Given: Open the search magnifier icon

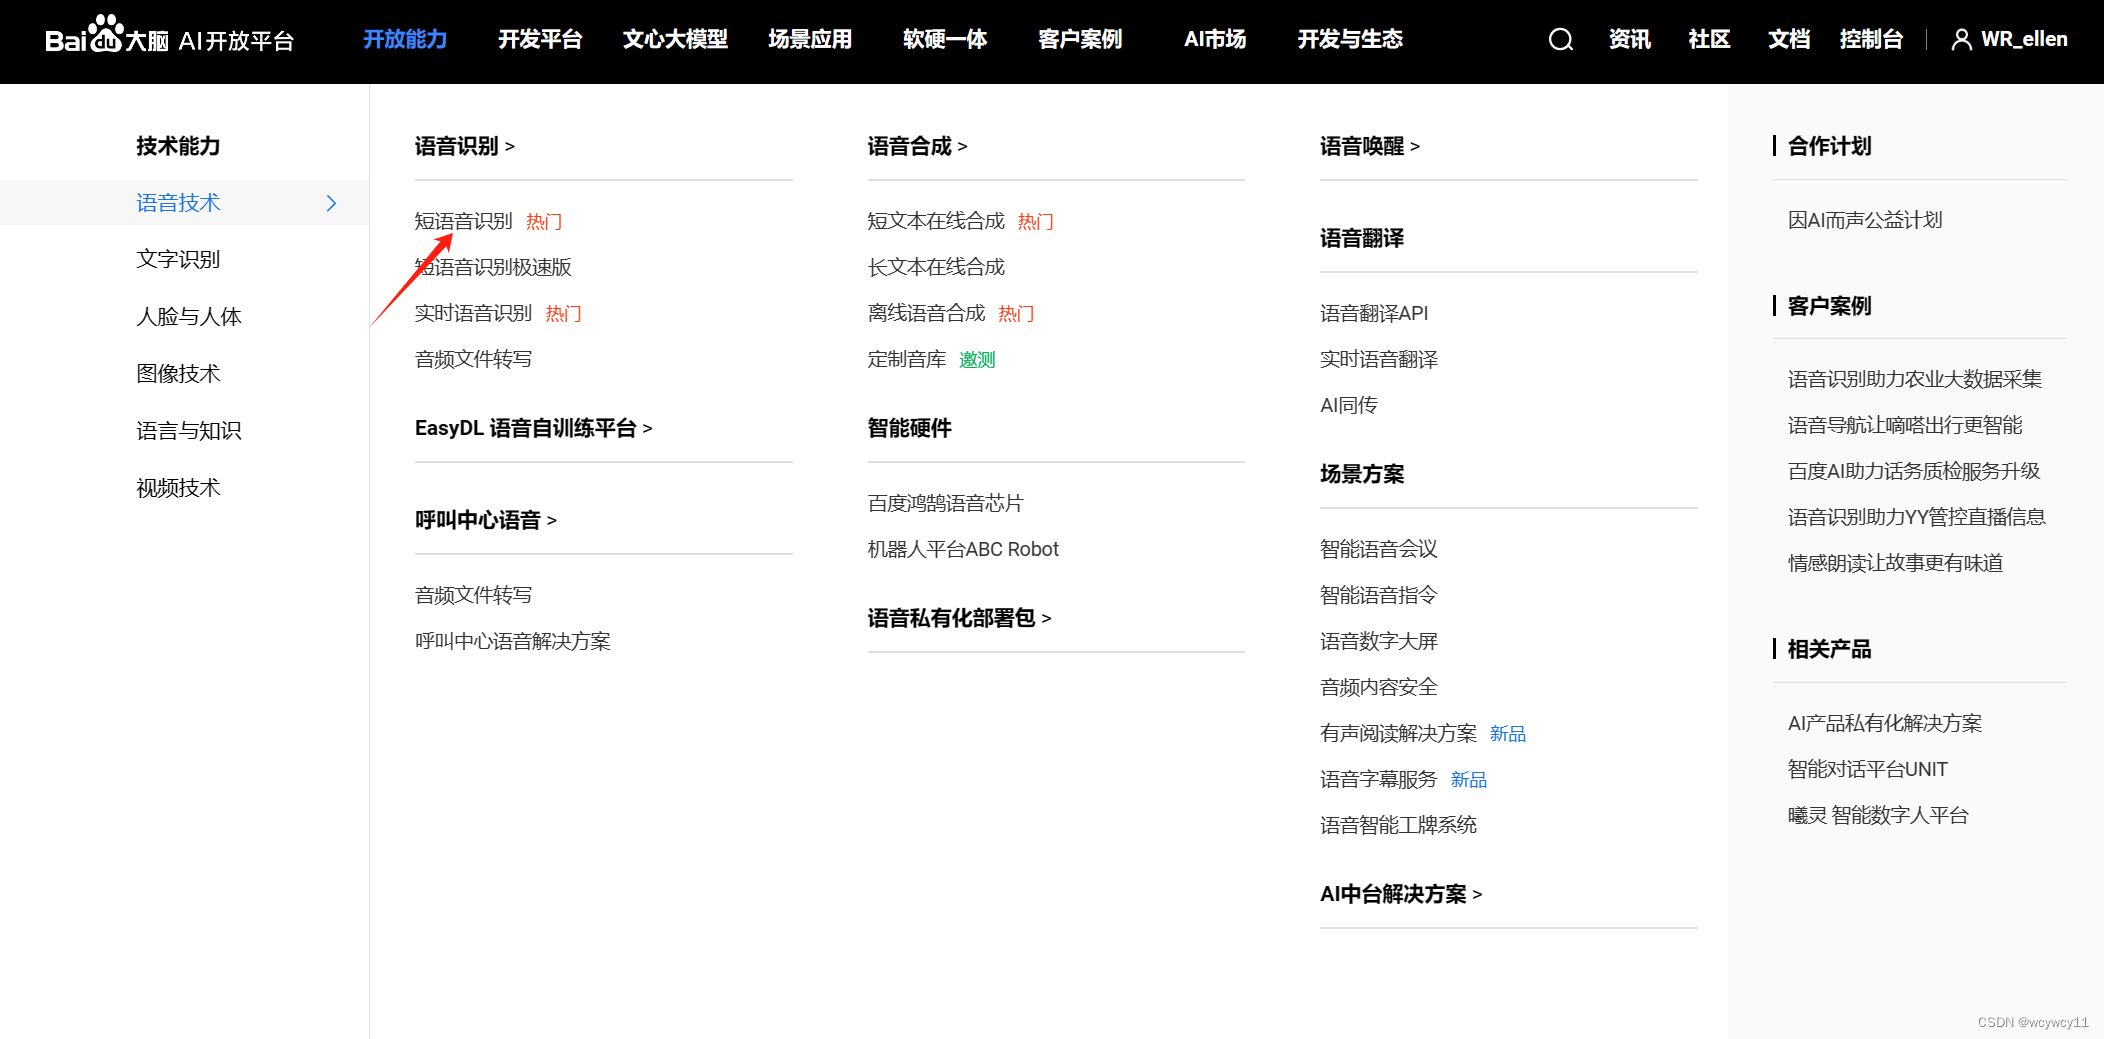Looking at the screenshot, I should tap(1561, 40).
